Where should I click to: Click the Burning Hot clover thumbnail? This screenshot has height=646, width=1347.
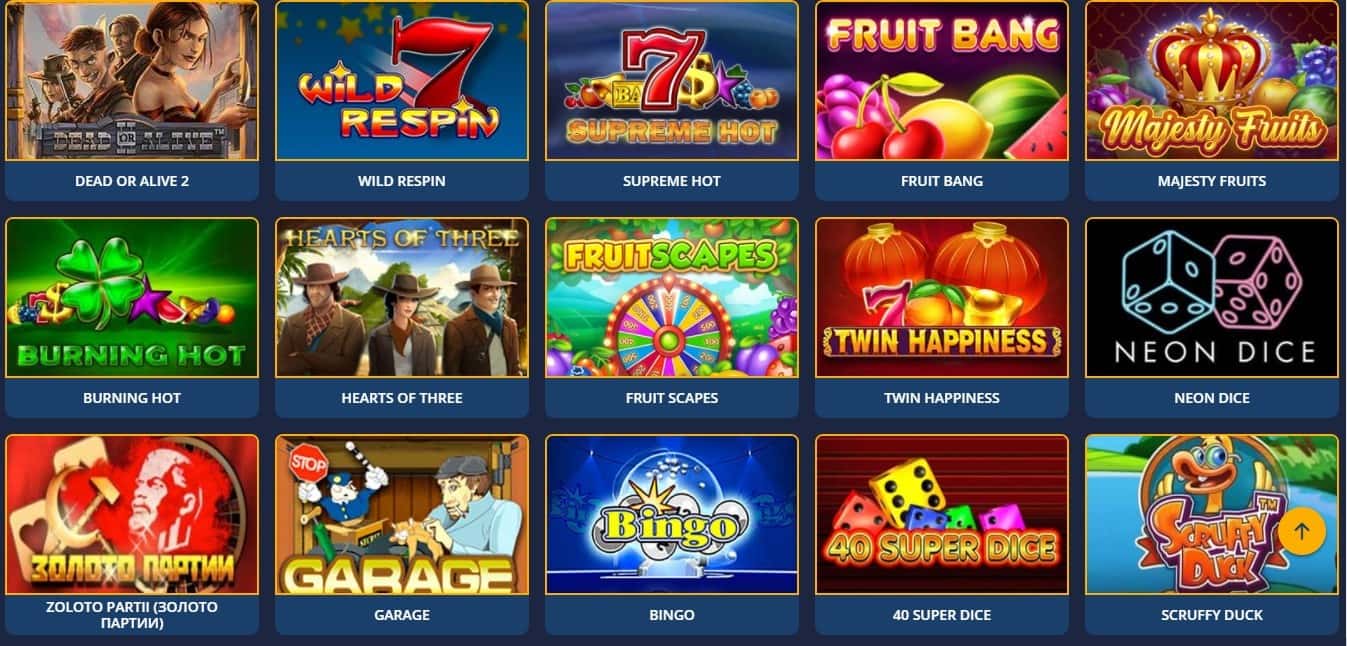132,297
